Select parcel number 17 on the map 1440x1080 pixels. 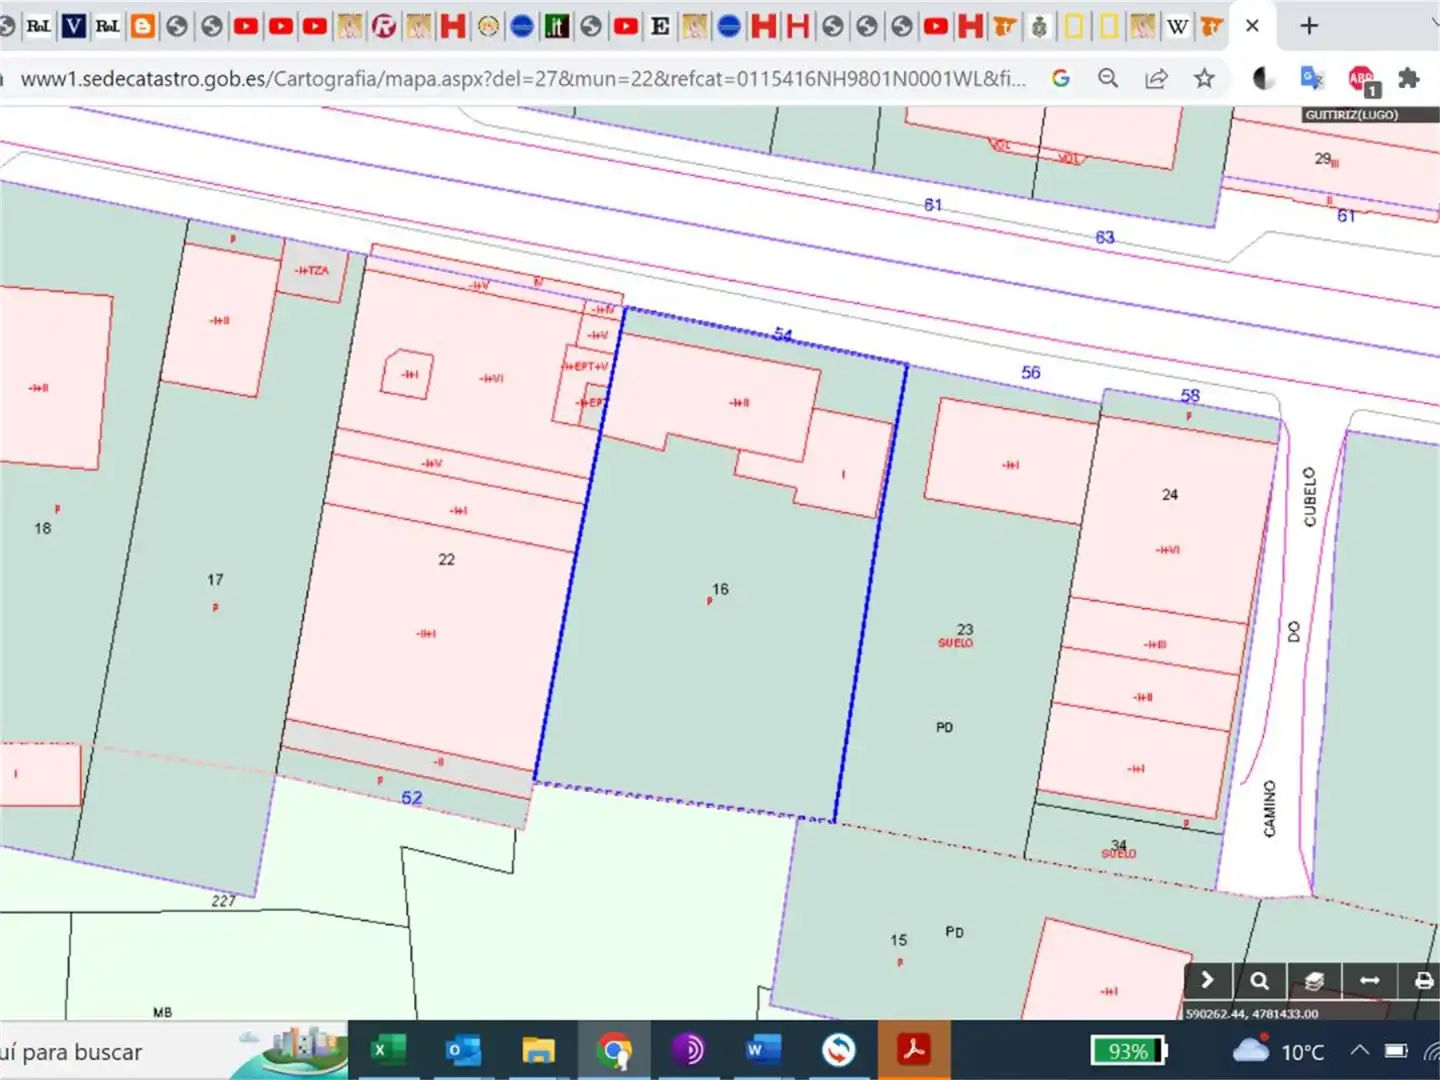coord(215,580)
